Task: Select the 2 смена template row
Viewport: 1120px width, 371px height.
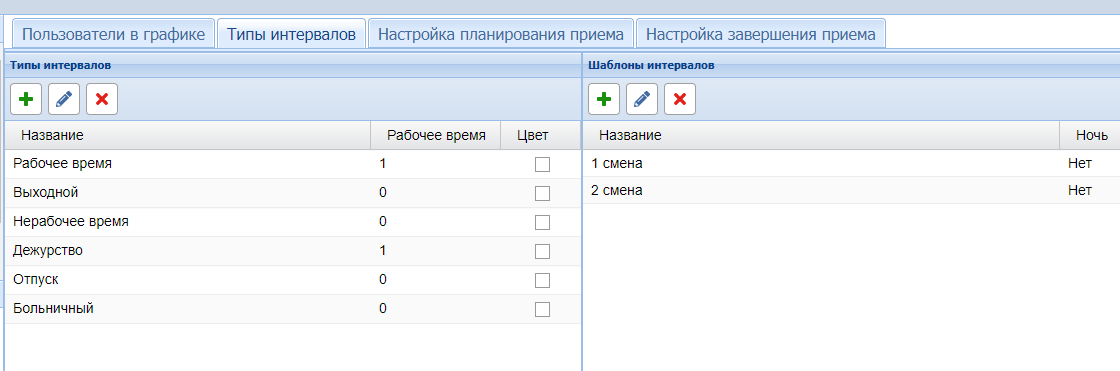Action: (x=851, y=191)
